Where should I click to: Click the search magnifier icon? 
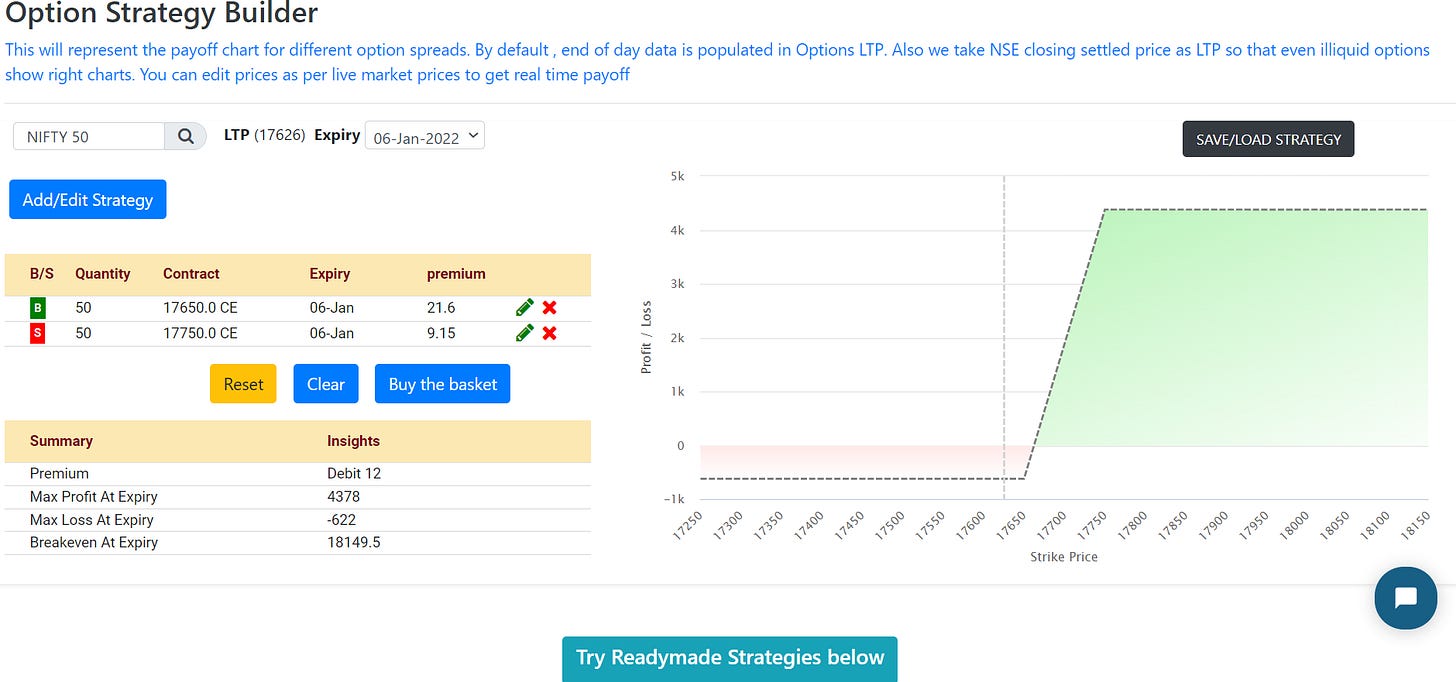click(x=185, y=136)
